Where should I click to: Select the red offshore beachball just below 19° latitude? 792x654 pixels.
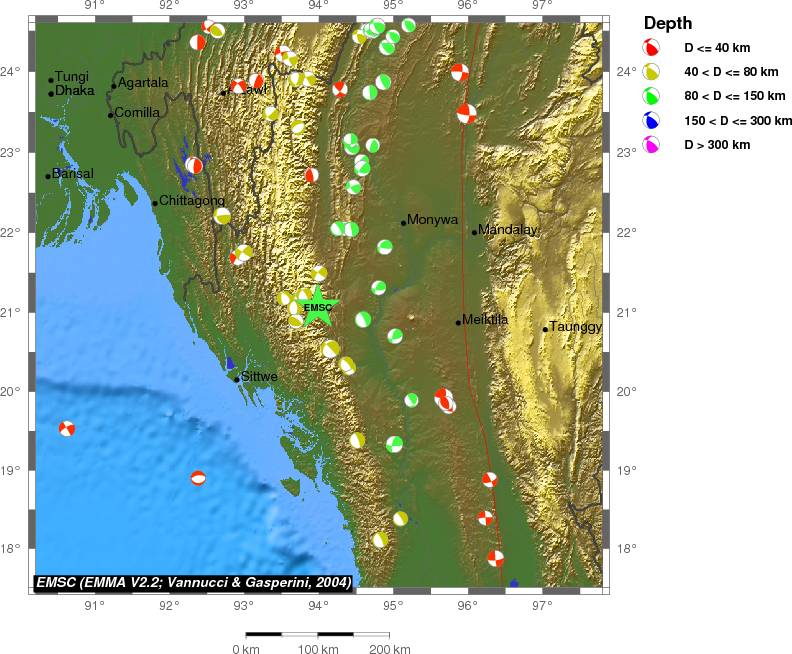[198, 478]
